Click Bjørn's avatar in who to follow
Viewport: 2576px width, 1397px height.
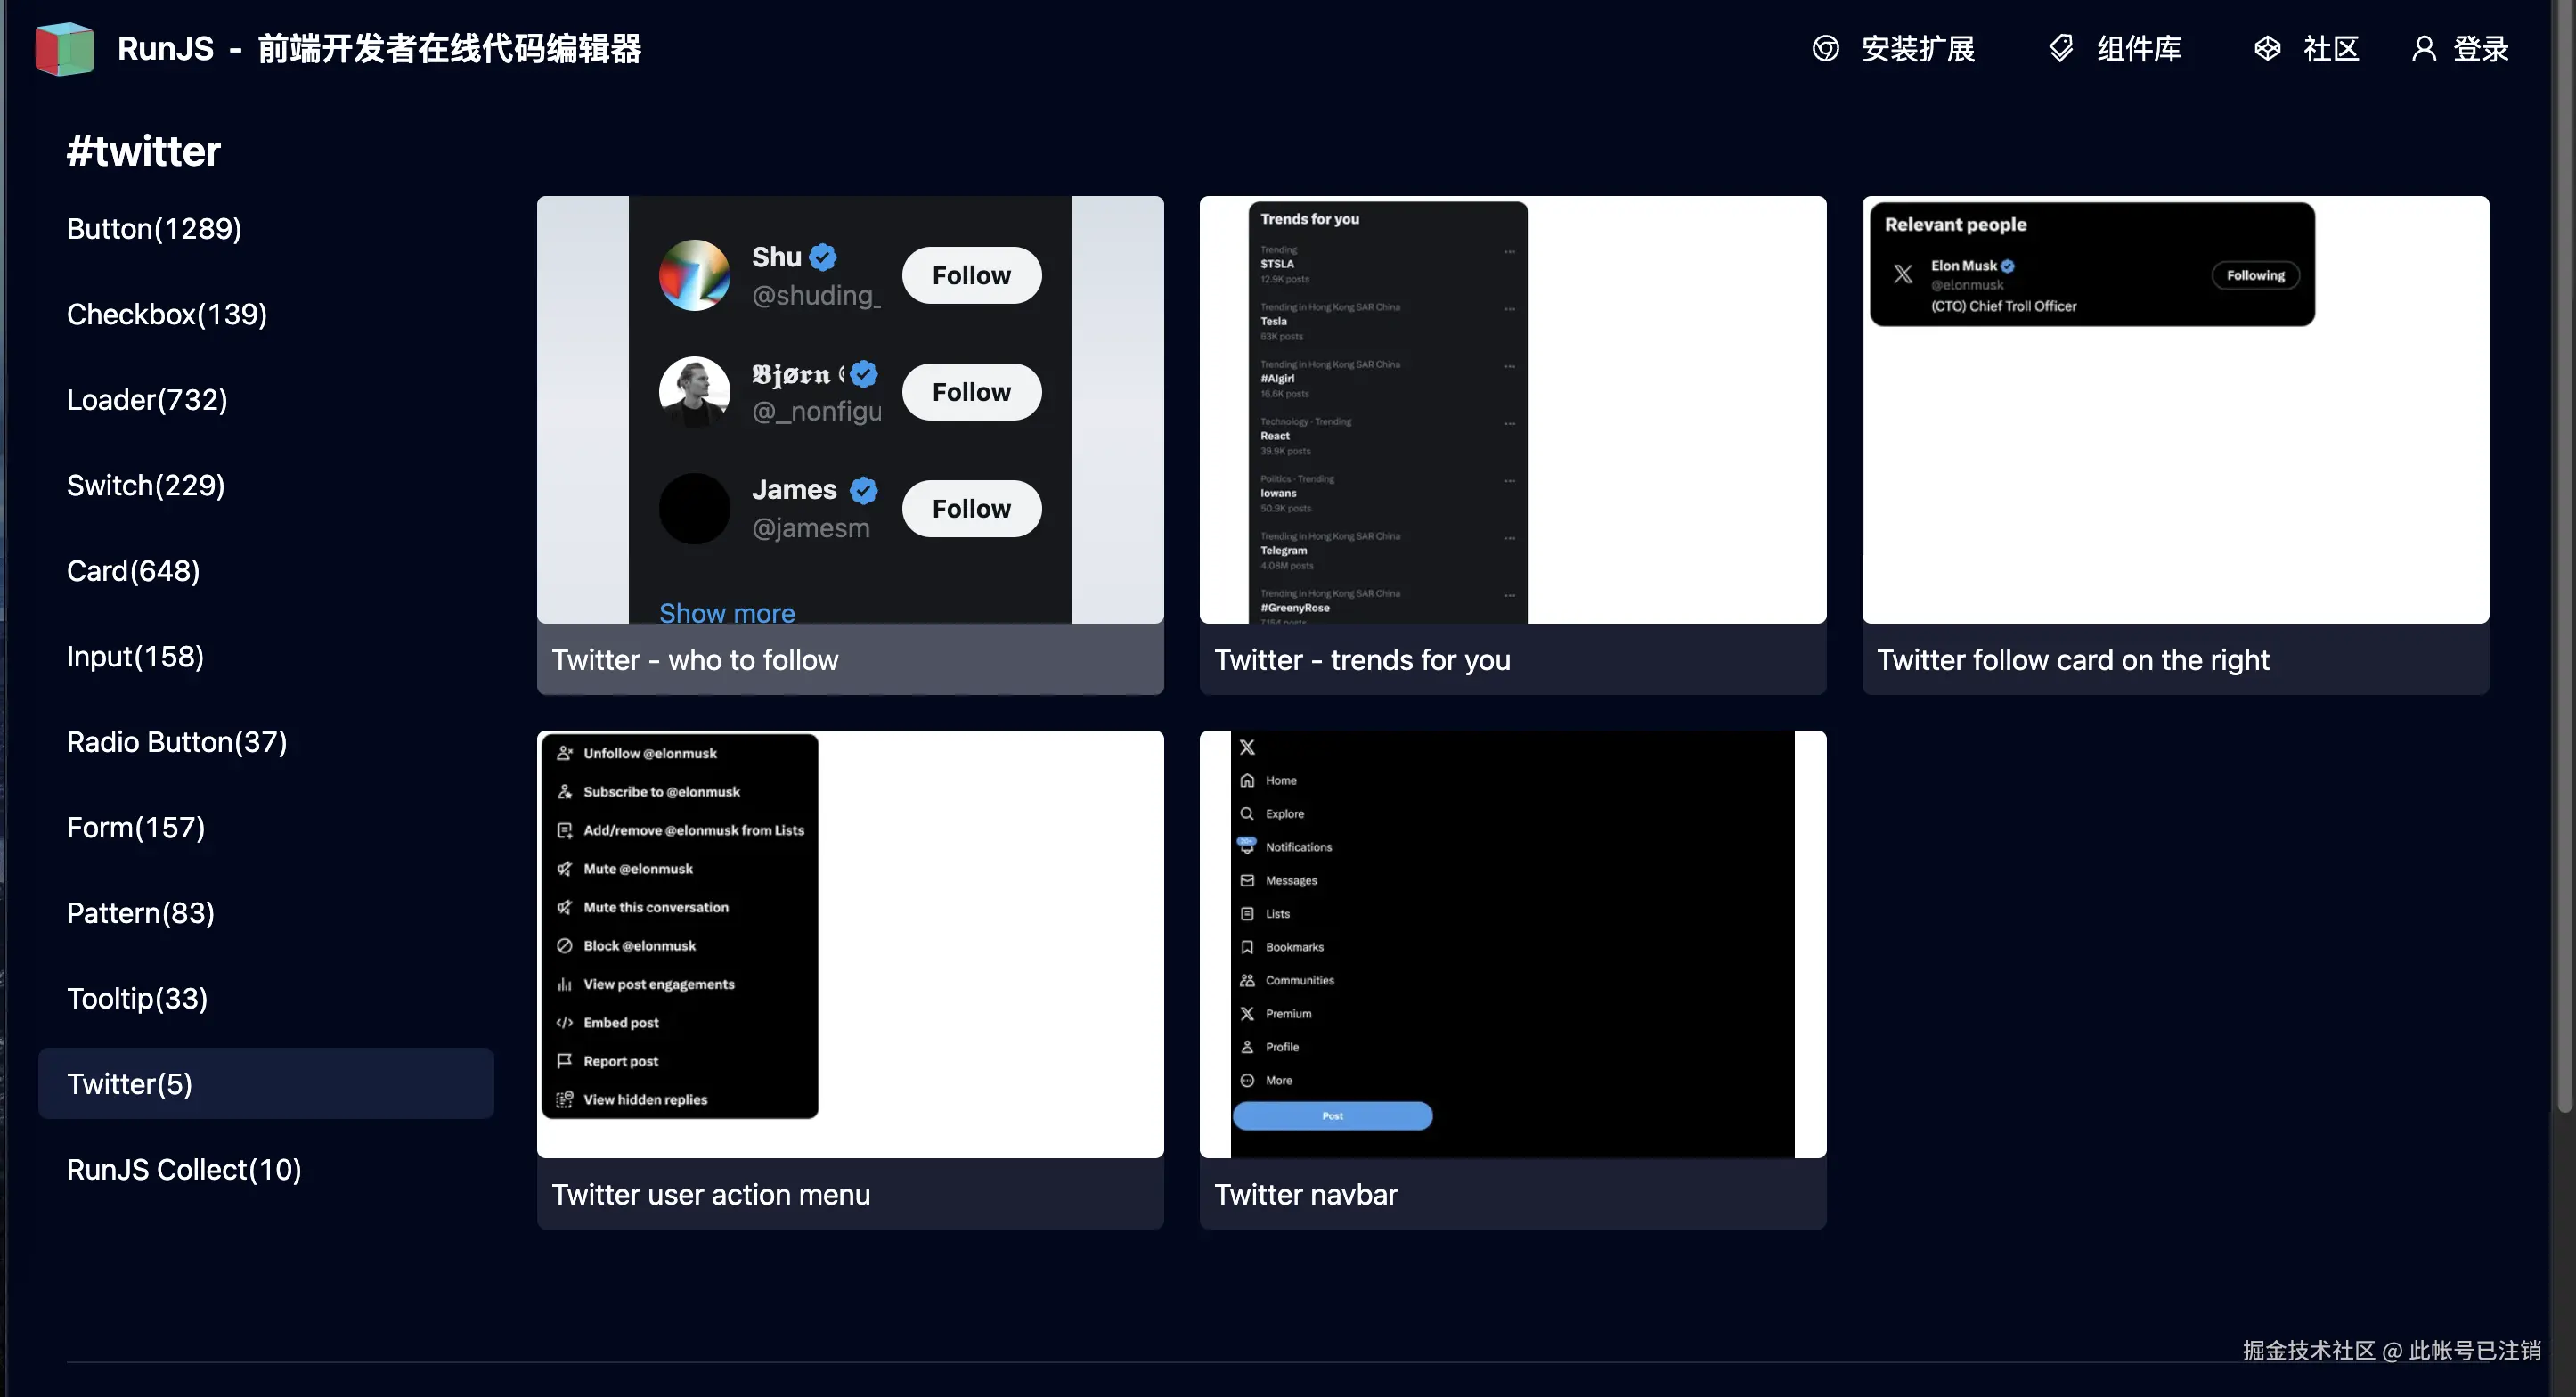(x=694, y=392)
